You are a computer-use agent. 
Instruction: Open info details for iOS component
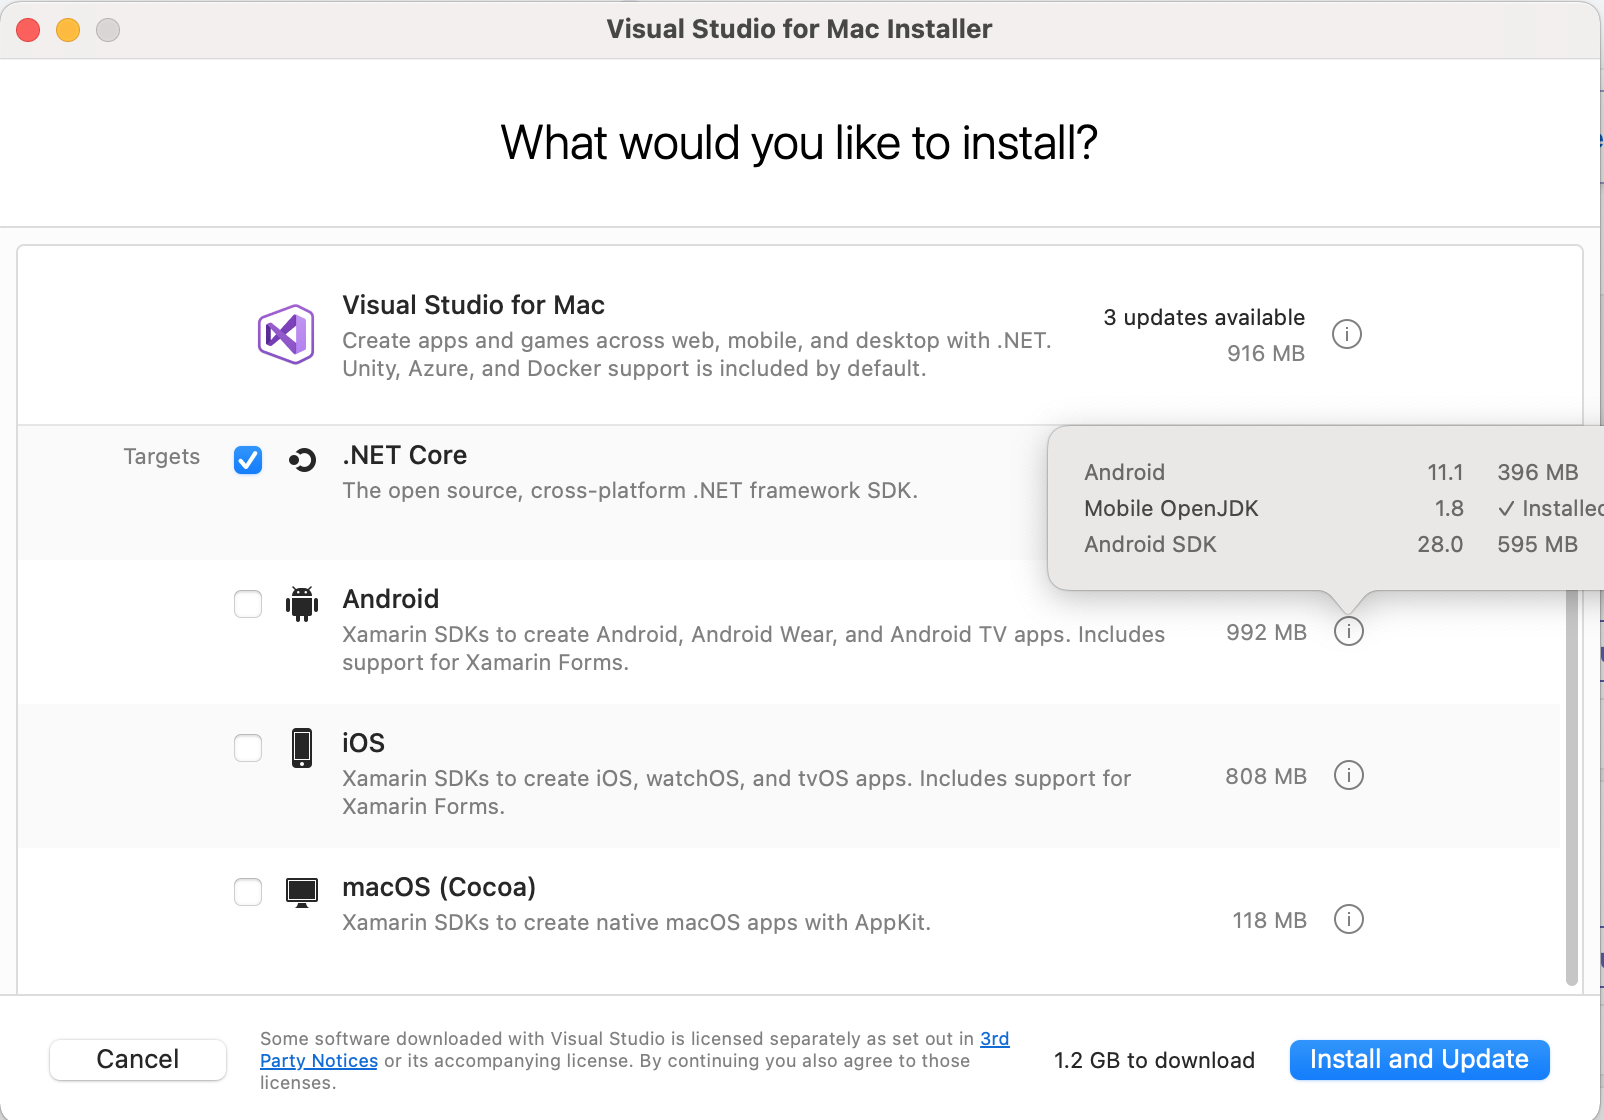coord(1349,775)
